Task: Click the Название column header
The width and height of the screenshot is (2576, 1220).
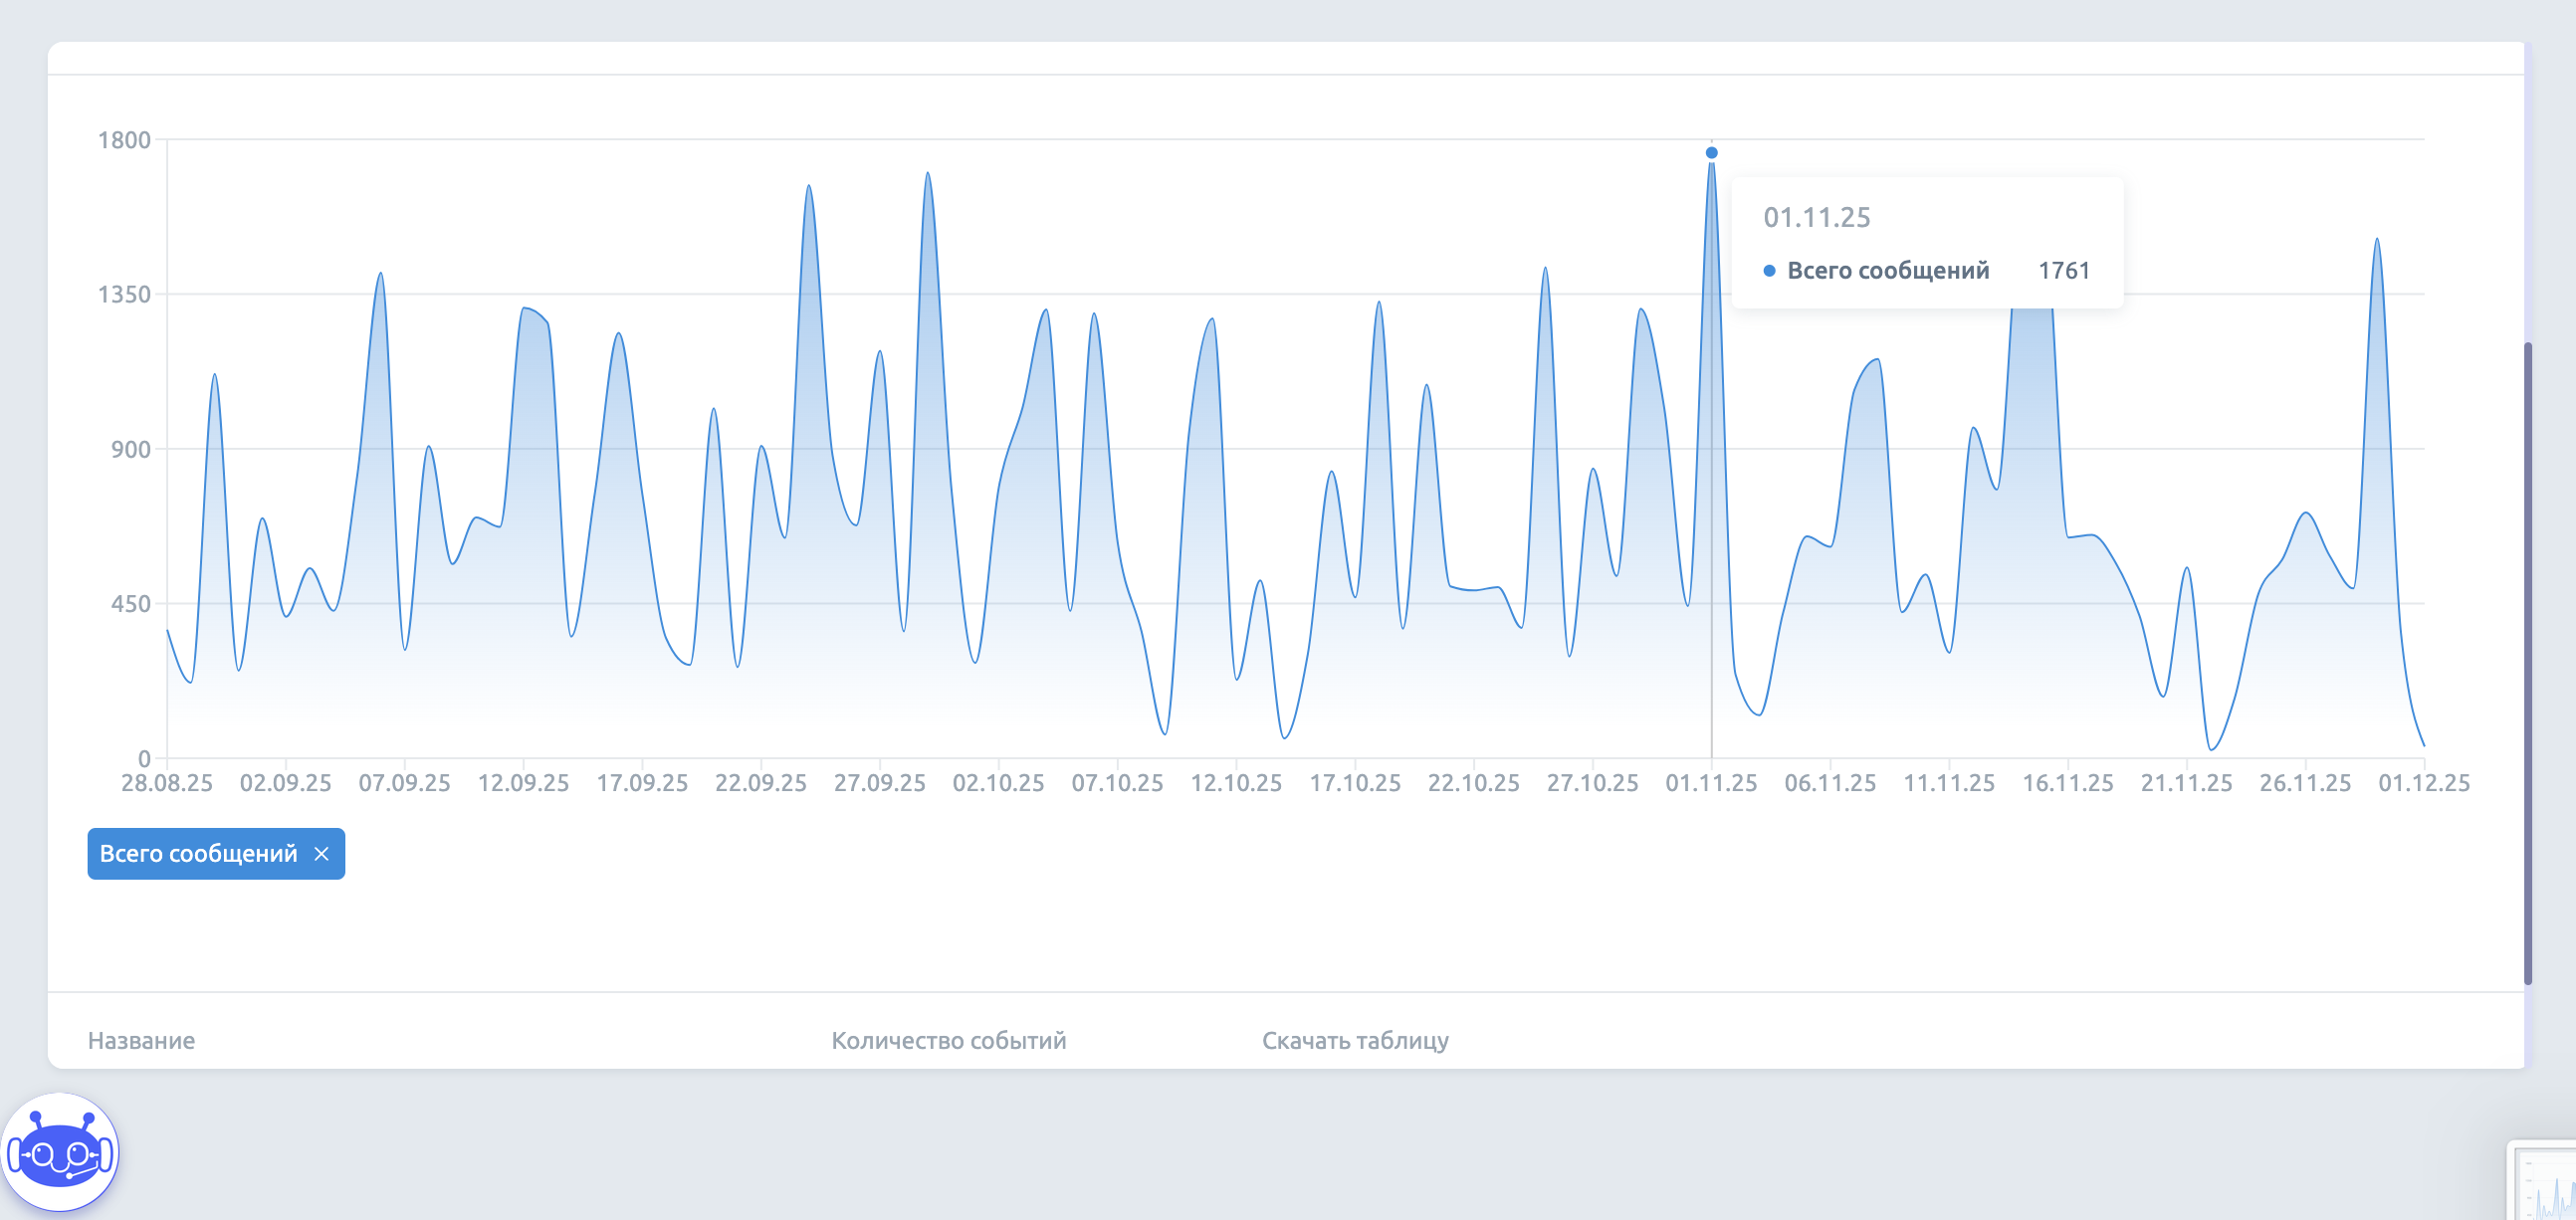Action: (x=141, y=1040)
